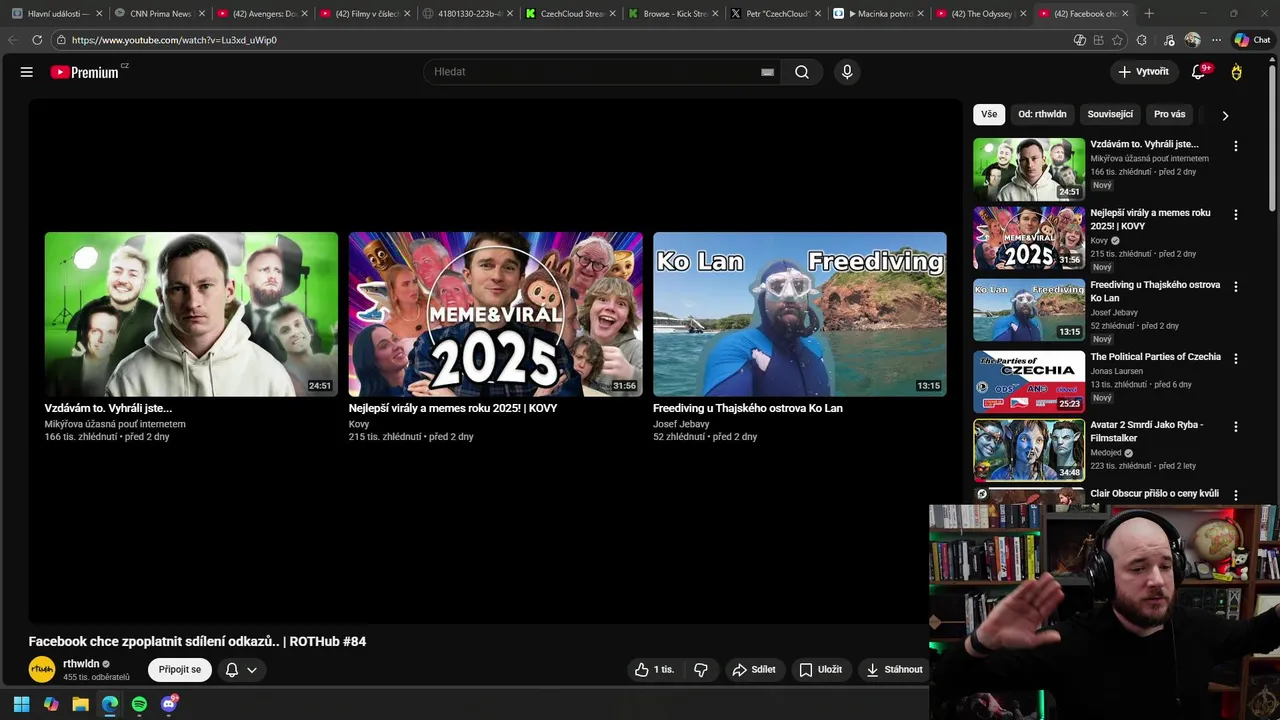This screenshot has height=720, width=1280.
Task: Click video title Facebook chce zpoplatnit sdílení odkazů
Action: pos(197,642)
